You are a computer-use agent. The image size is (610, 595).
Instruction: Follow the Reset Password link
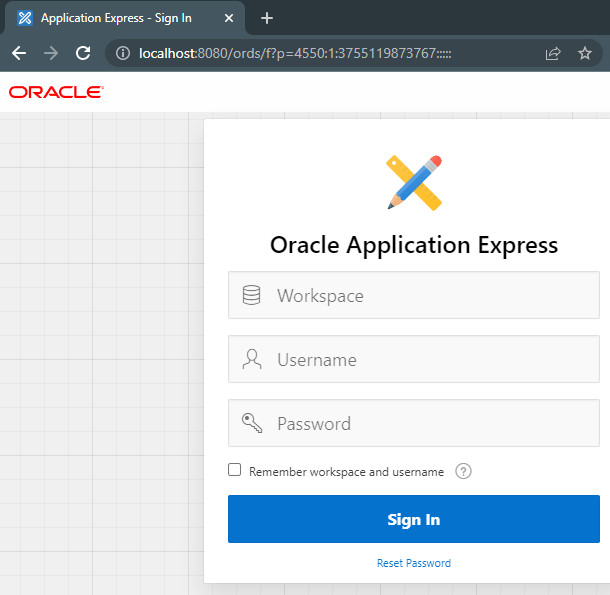413,563
